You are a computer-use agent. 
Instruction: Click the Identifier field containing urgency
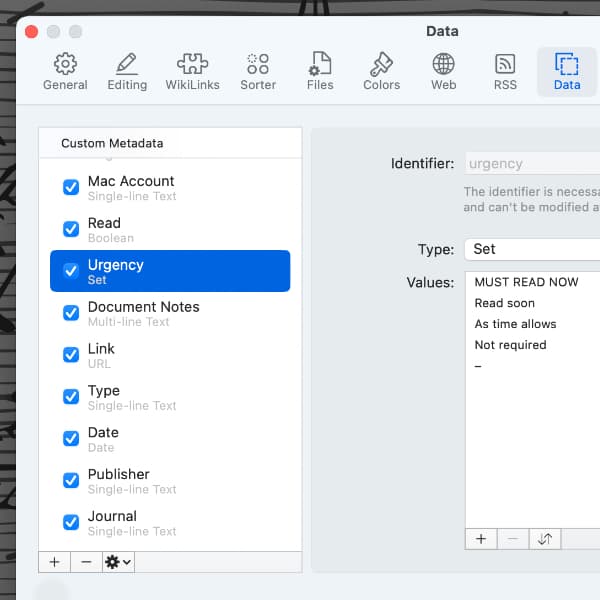[x=532, y=163]
